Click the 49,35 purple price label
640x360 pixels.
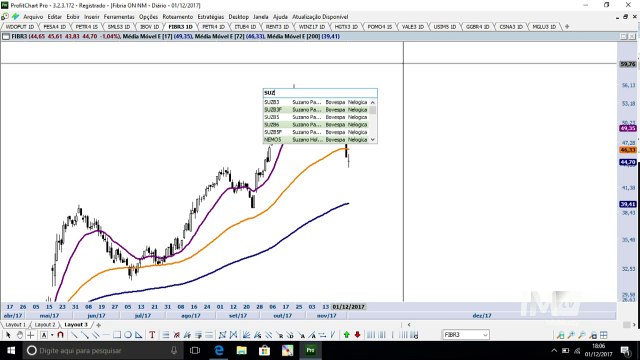(x=628, y=128)
